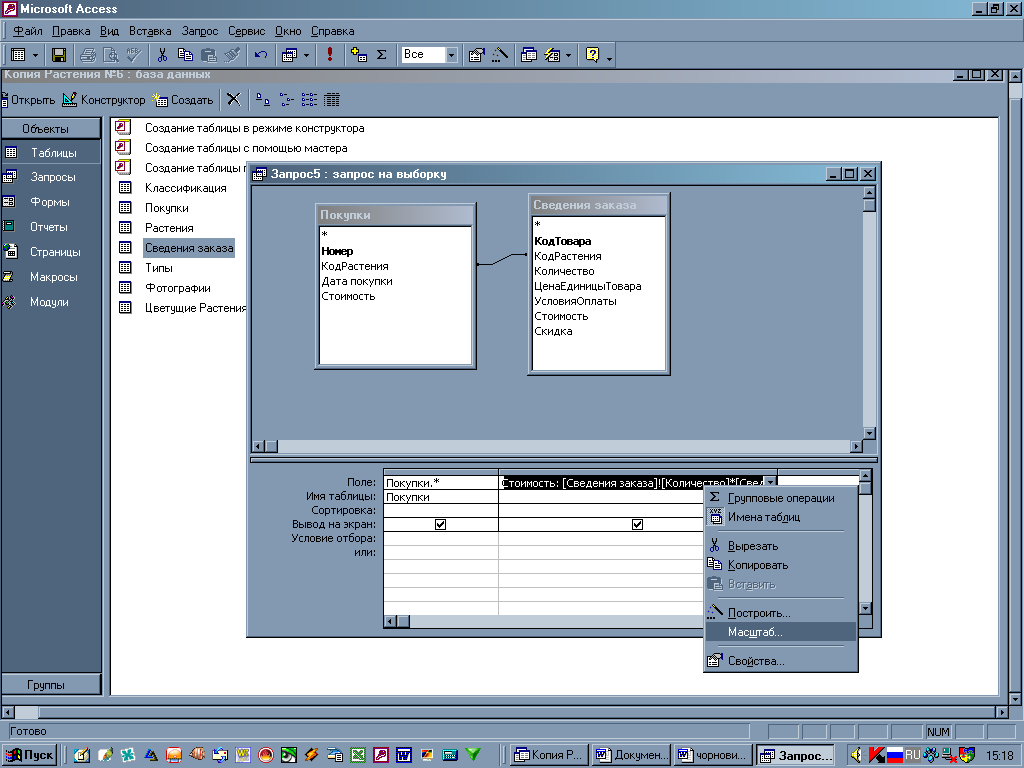The image size is (1024, 768).
Task: Open the New Object dropdown arrow
Action: (569, 56)
